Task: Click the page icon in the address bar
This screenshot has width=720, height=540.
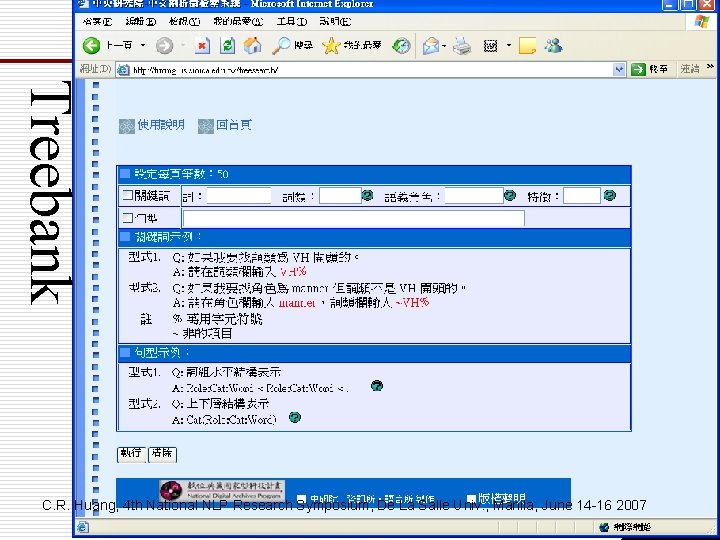Action: pos(123,70)
